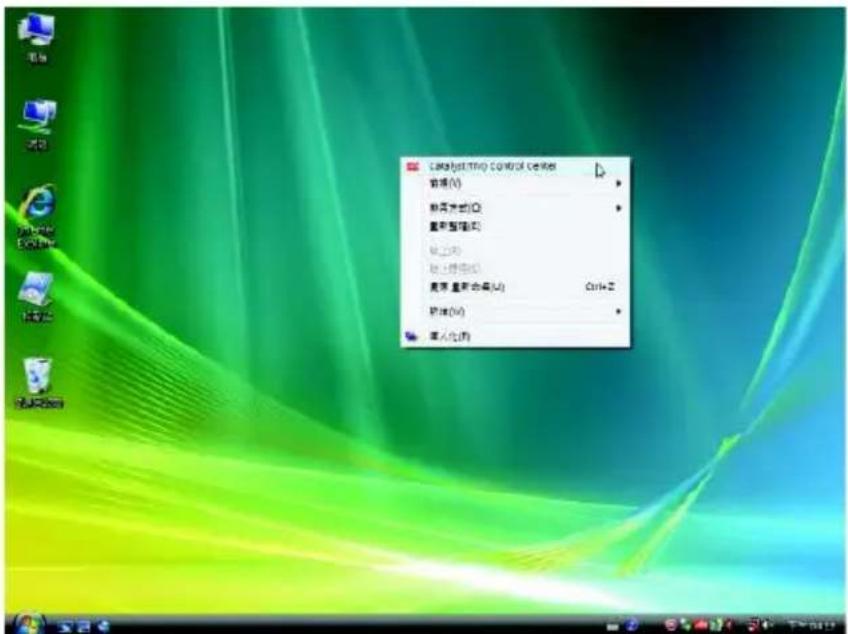
Task: Open Catalyst(TM) Control Center from context menu
Action: pyautogui.click(x=515, y=166)
